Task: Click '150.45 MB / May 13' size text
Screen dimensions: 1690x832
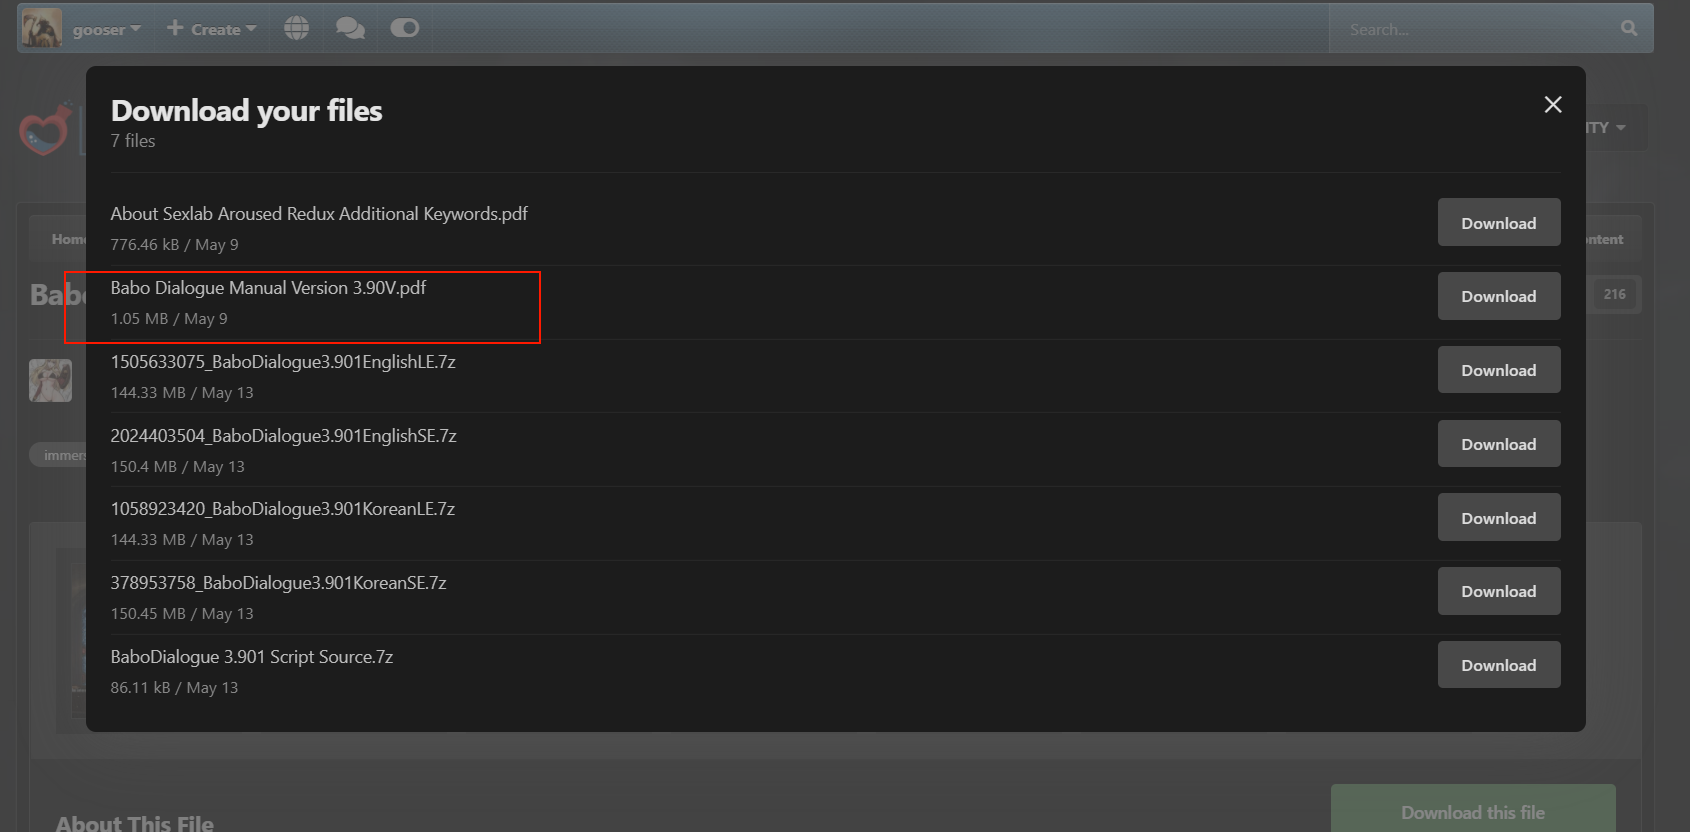Action: click(182, 614)
